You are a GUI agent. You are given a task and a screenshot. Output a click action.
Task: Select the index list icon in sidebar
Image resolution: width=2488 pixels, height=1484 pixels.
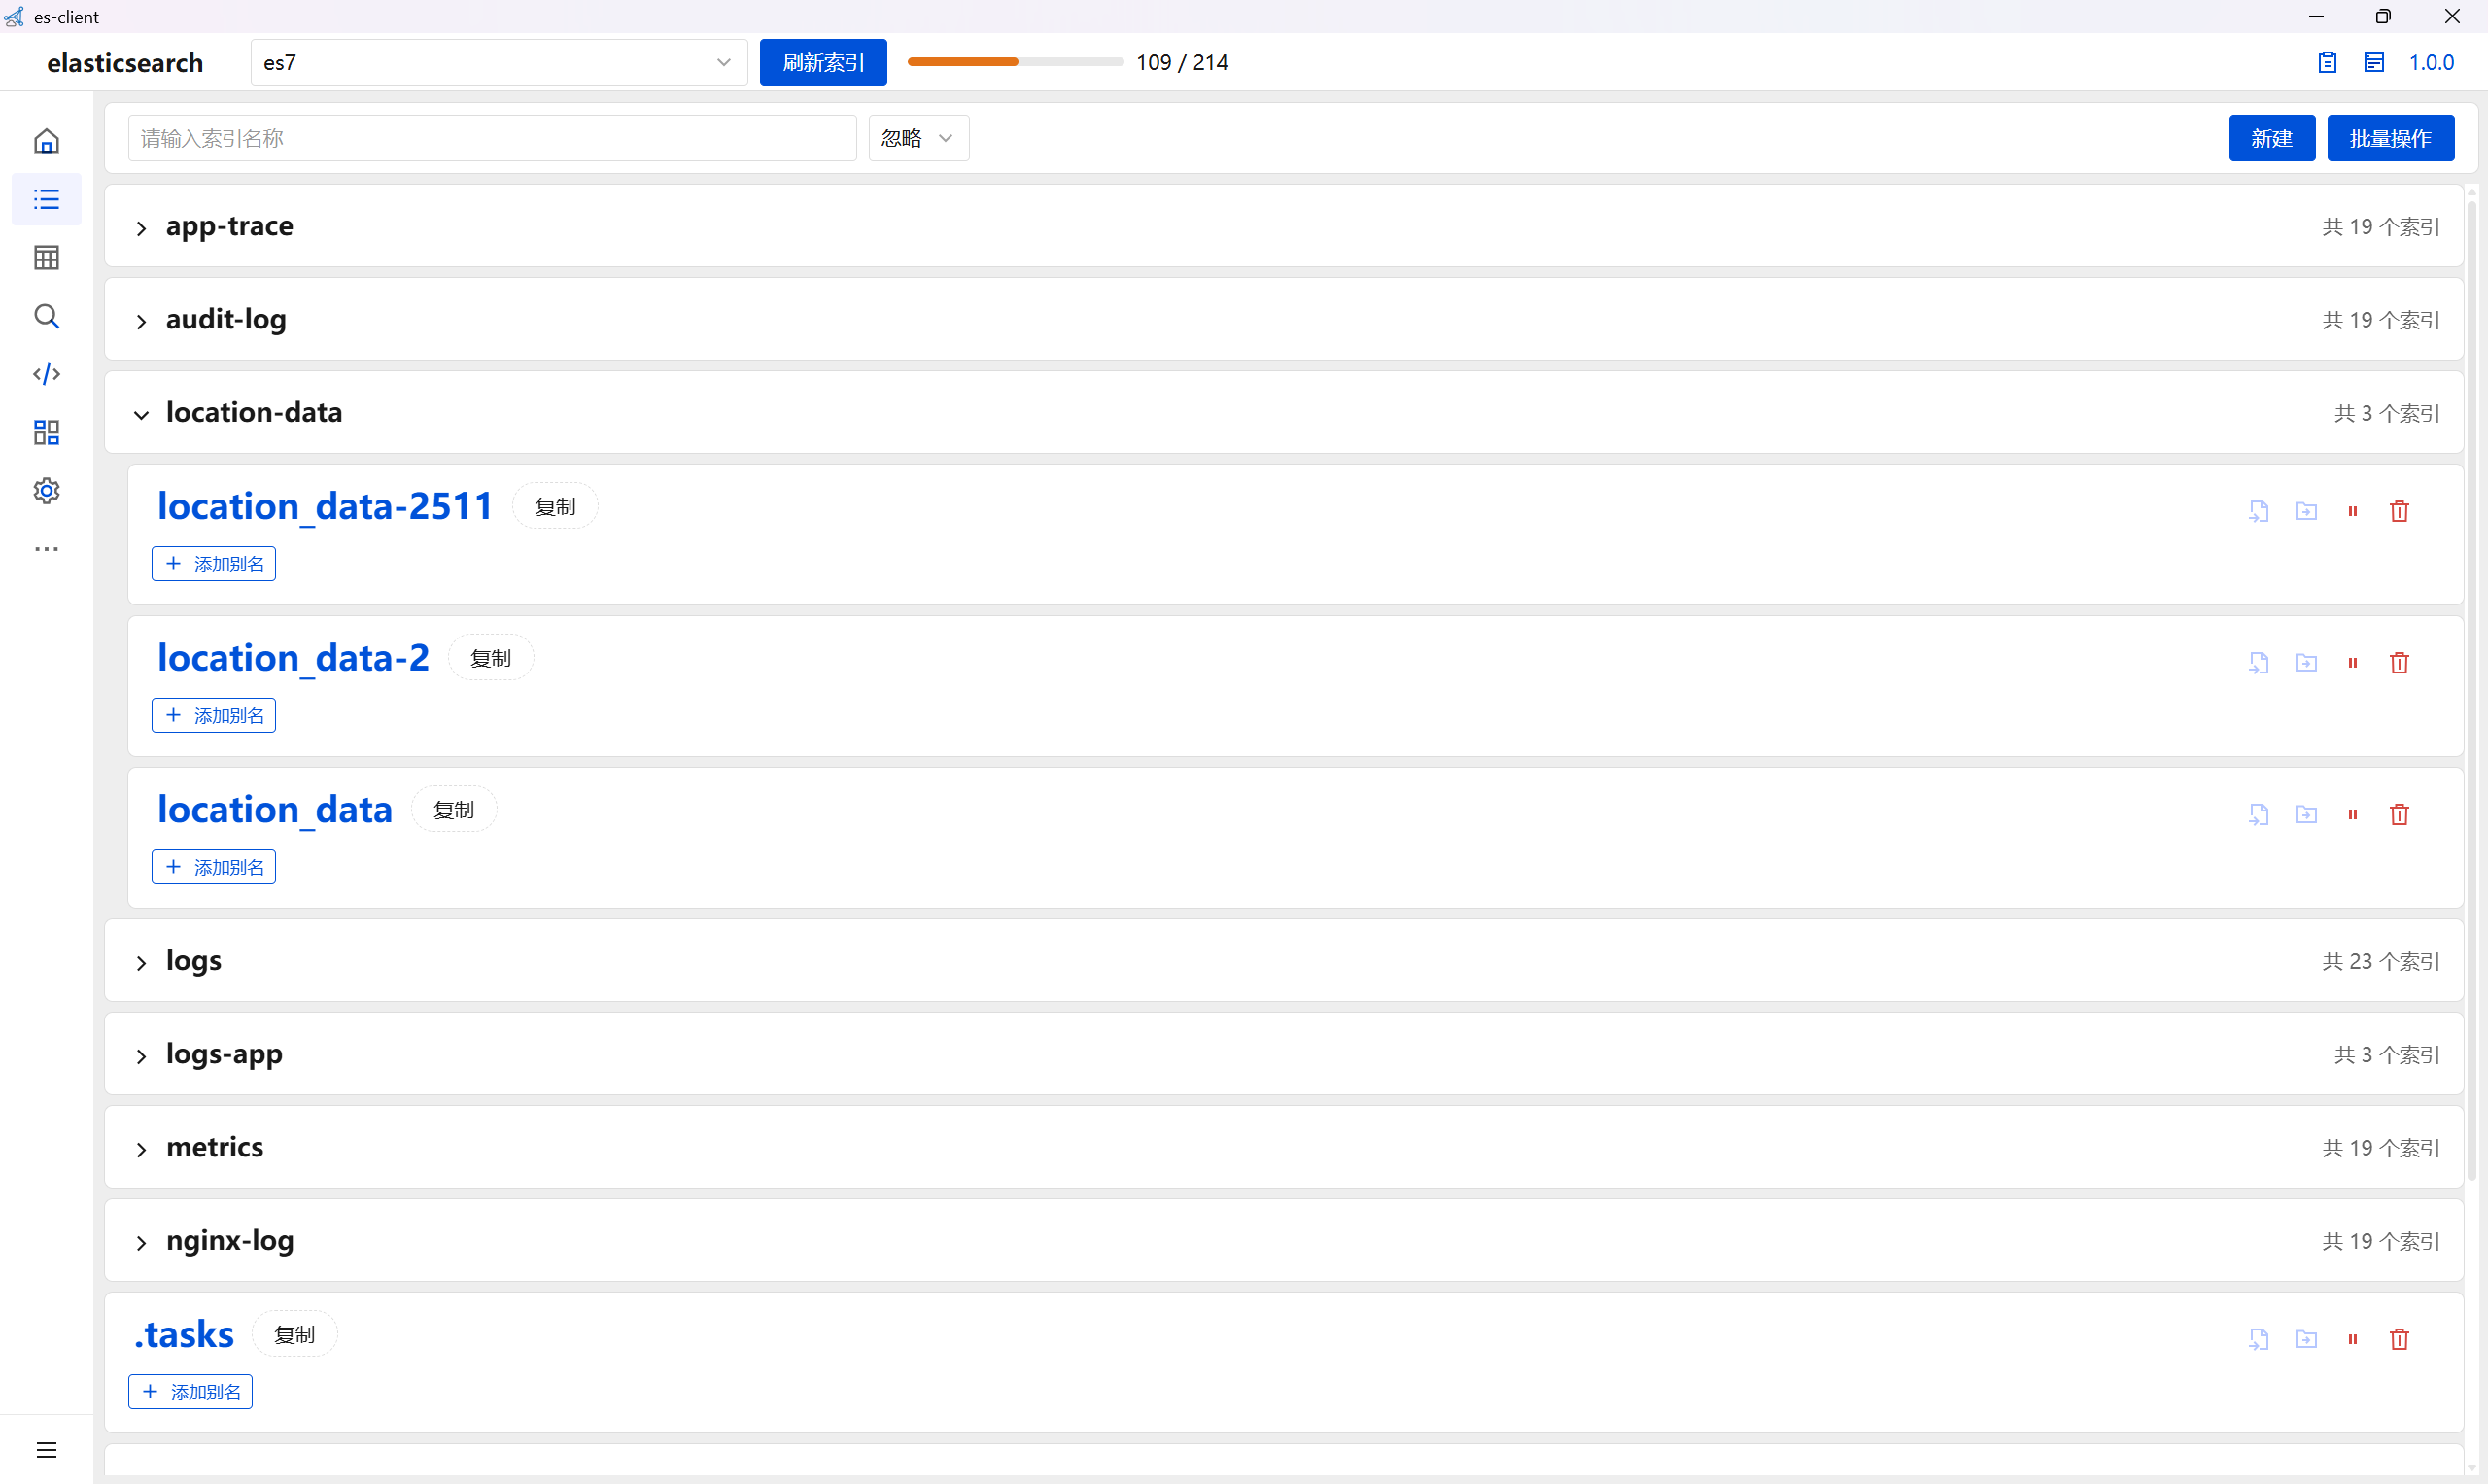click(x=46, y=199)
